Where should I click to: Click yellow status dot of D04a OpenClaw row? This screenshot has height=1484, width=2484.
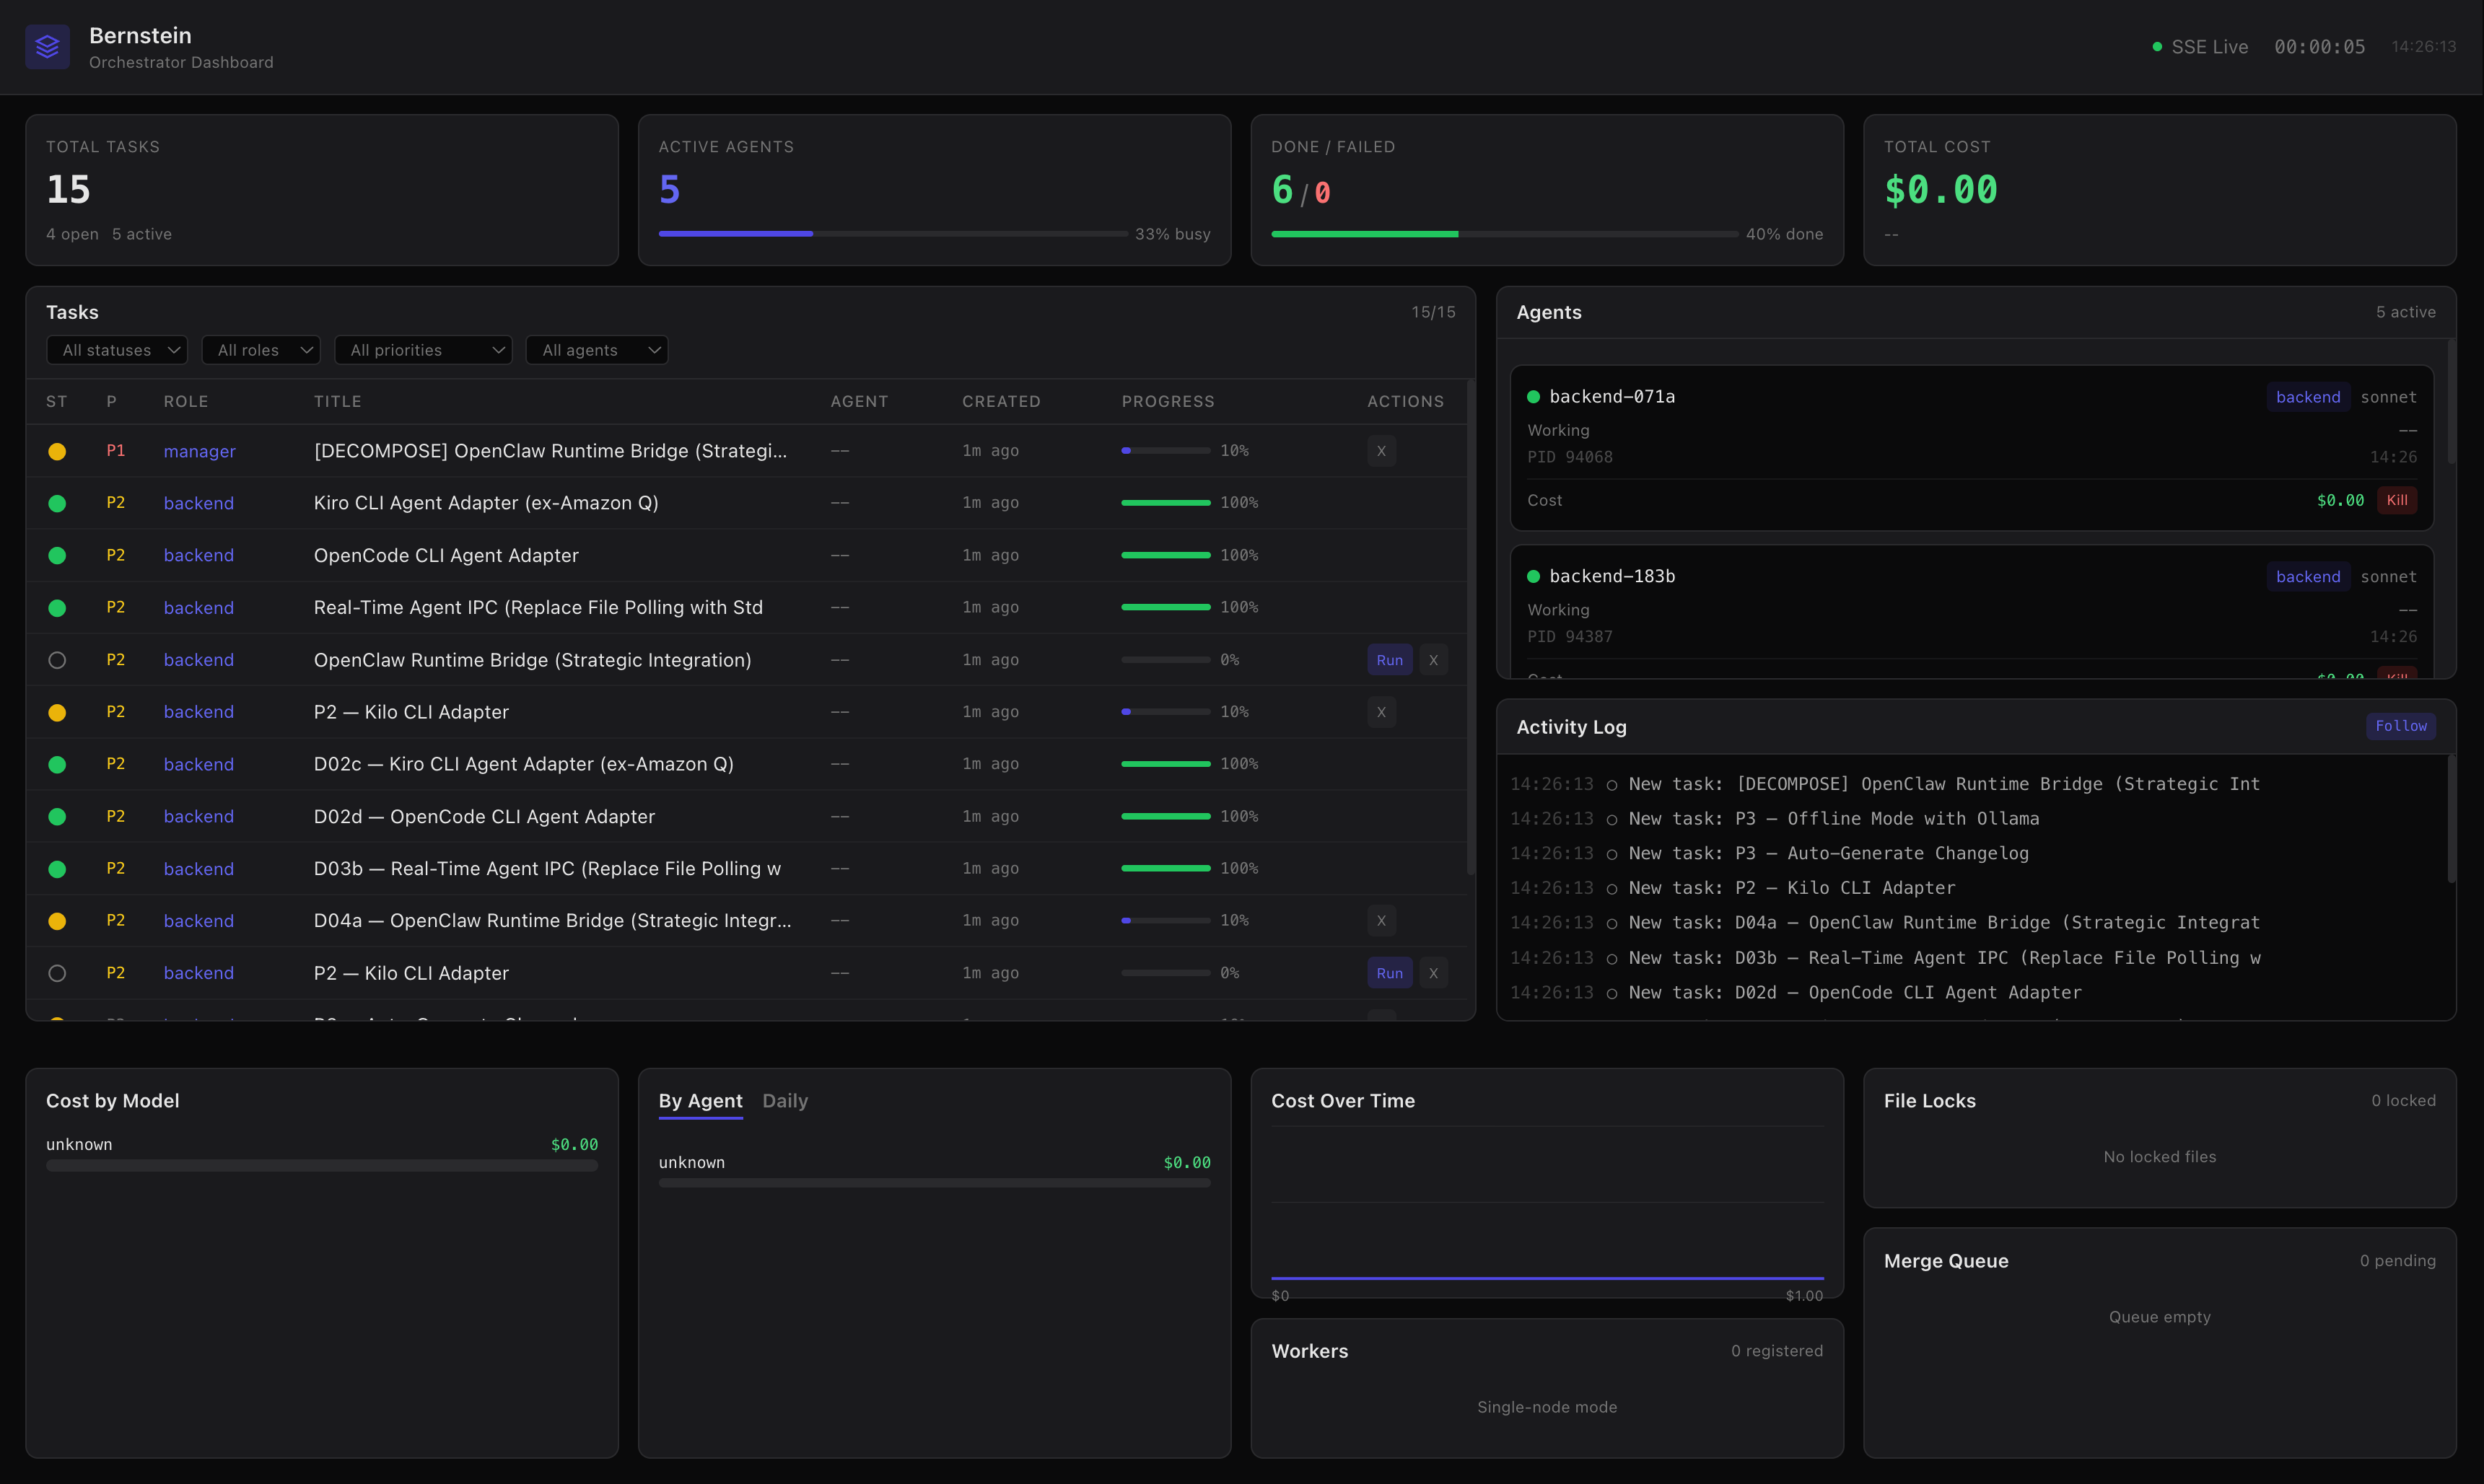[x=57, y=921]
